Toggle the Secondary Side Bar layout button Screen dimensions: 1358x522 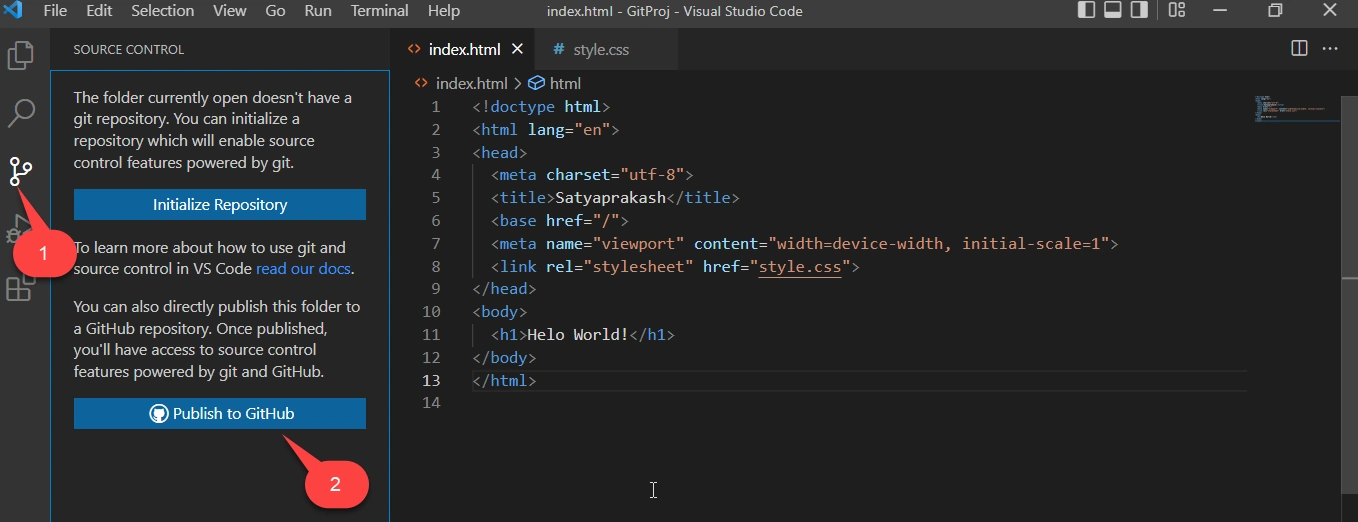point(1139,11)
